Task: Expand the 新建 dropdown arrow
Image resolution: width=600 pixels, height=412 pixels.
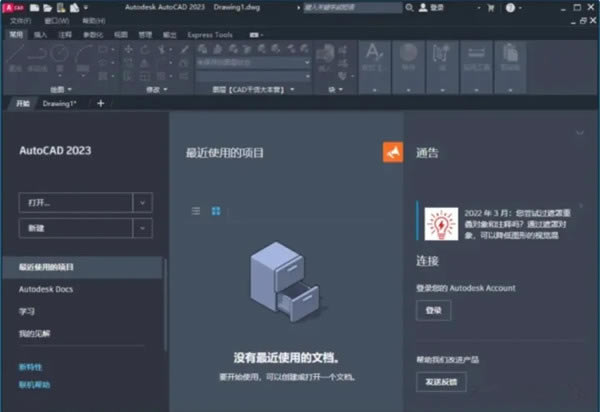Action: pyautogui.click(x=142, y=228)
